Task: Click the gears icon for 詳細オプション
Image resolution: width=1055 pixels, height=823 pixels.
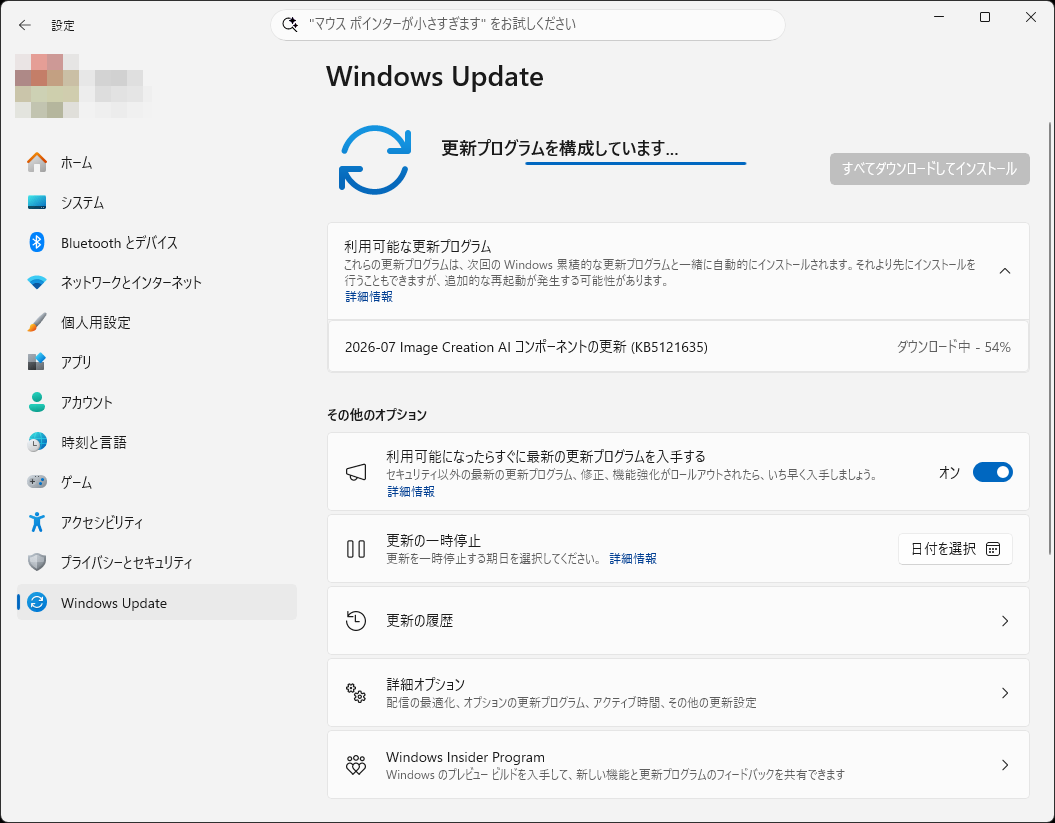Action: click(x=356, y=692)
